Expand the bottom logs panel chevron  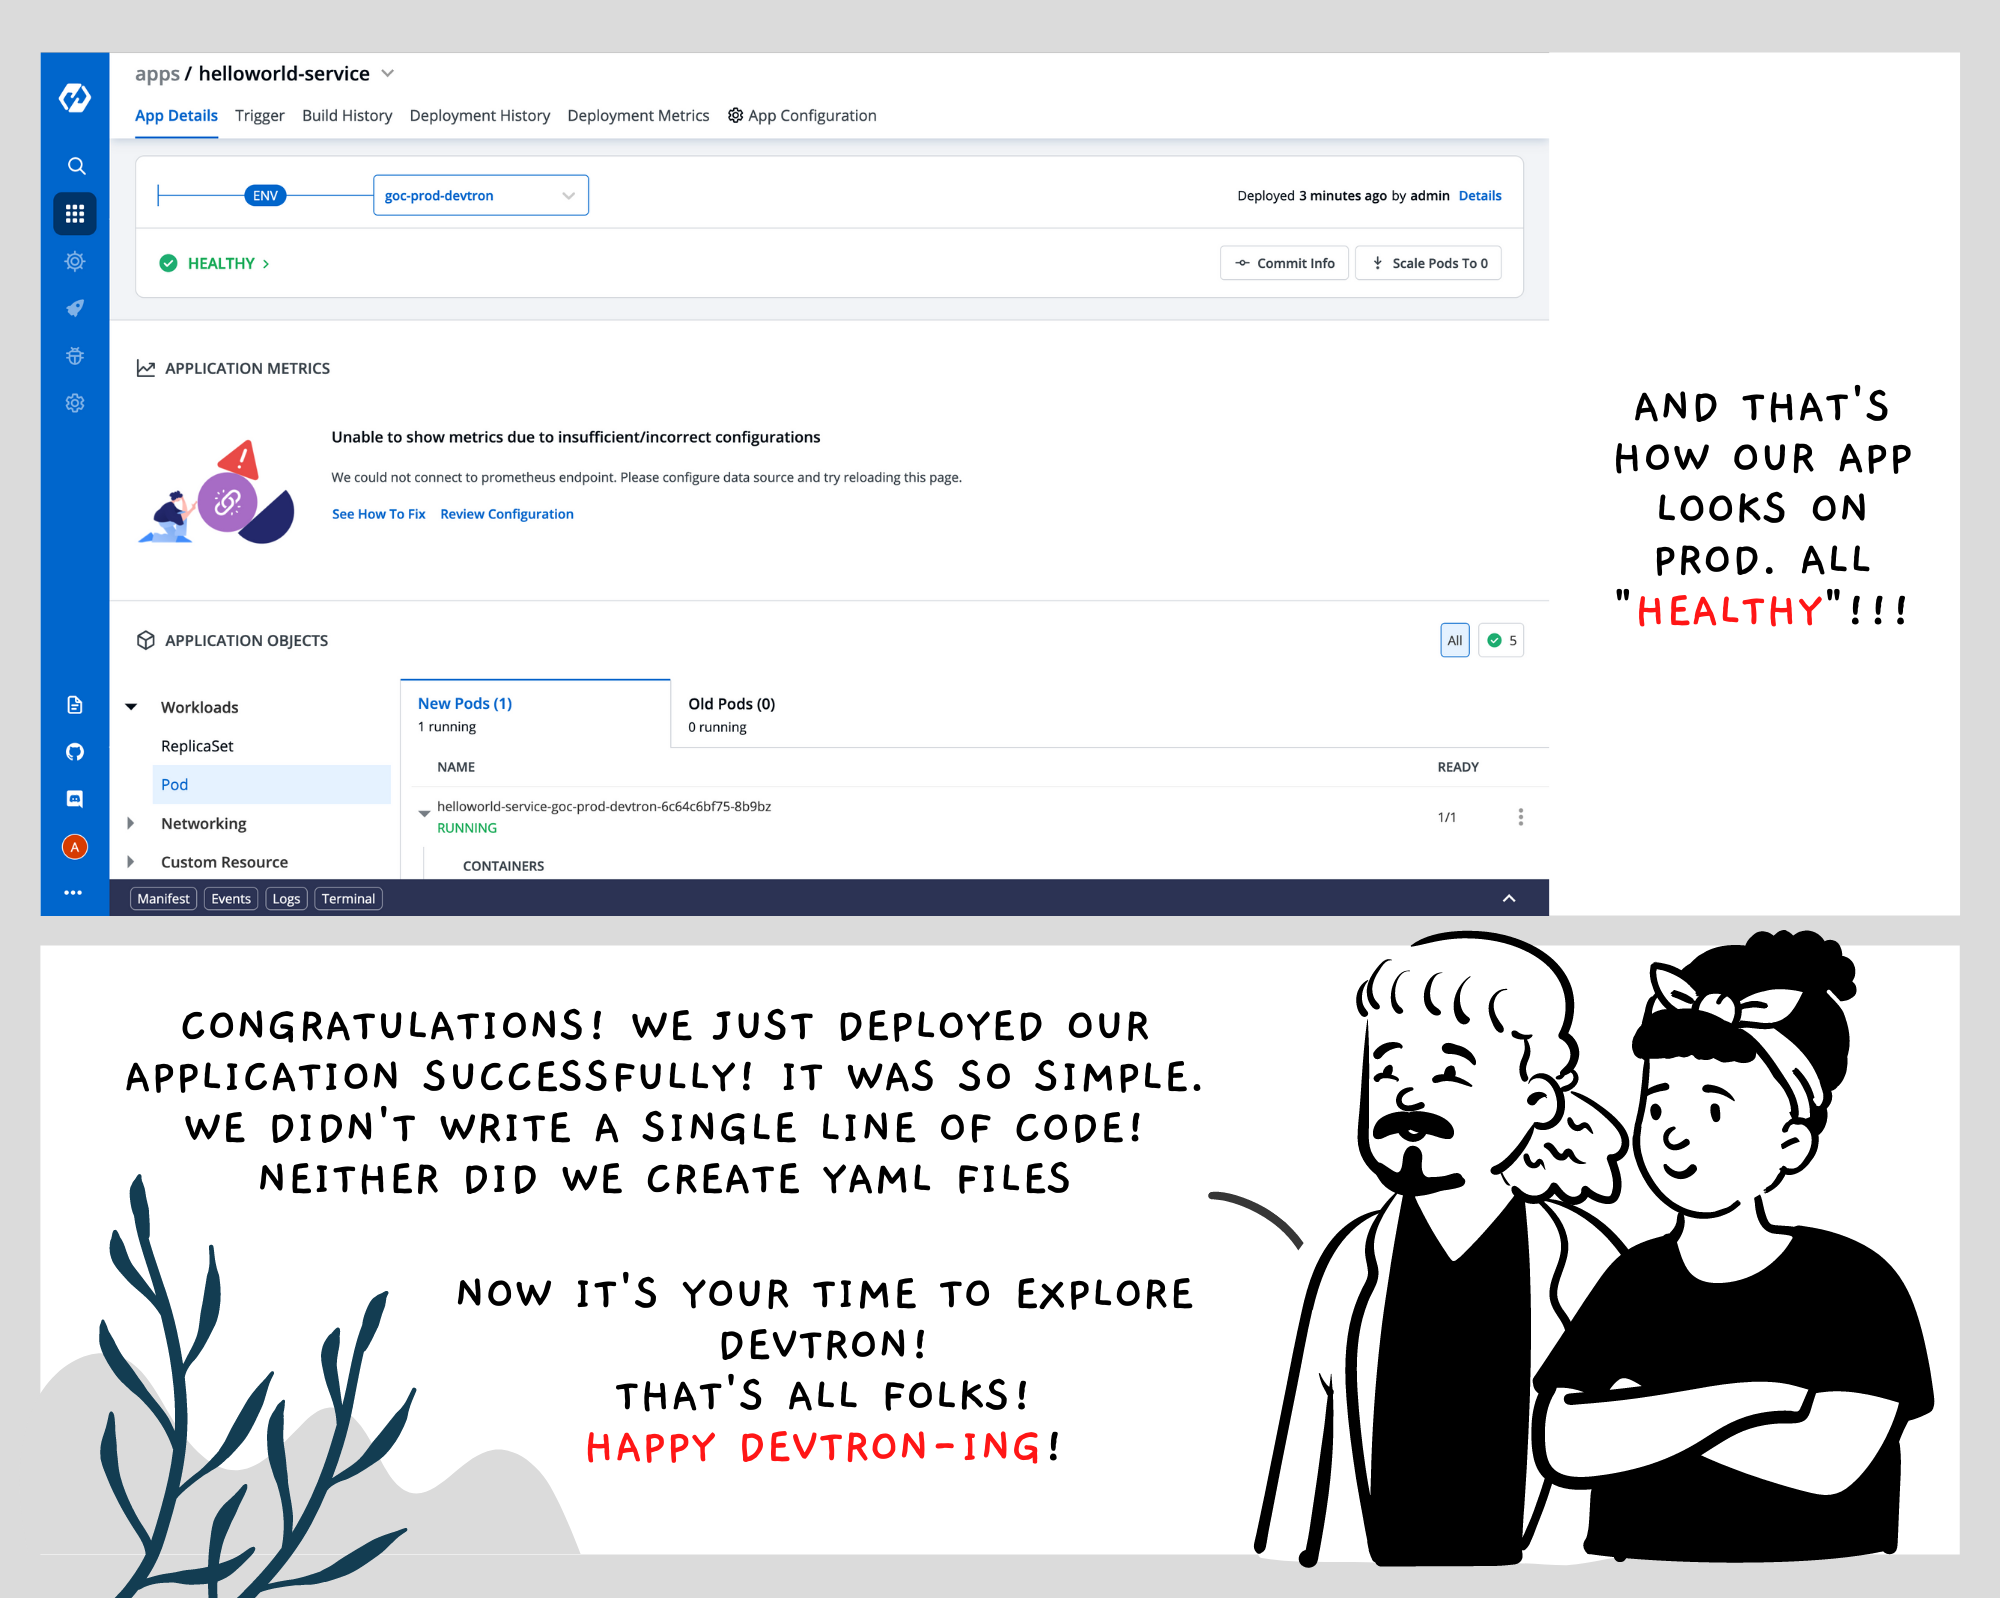point(1509,899)
